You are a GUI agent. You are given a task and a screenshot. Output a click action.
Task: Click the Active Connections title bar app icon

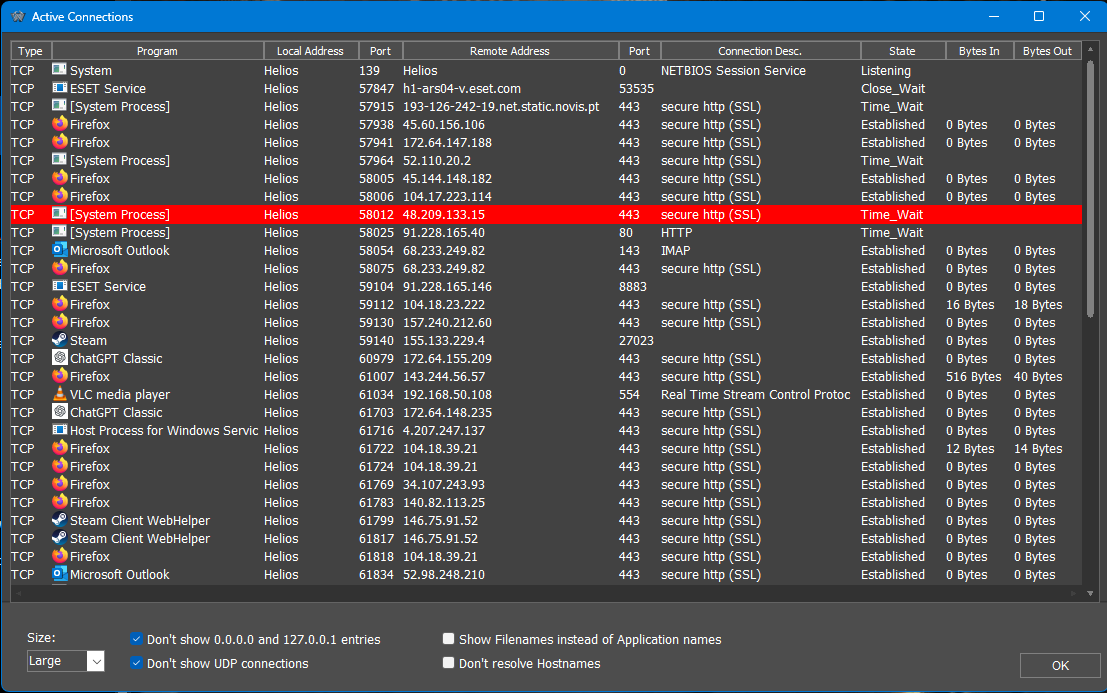pos(18,16)
